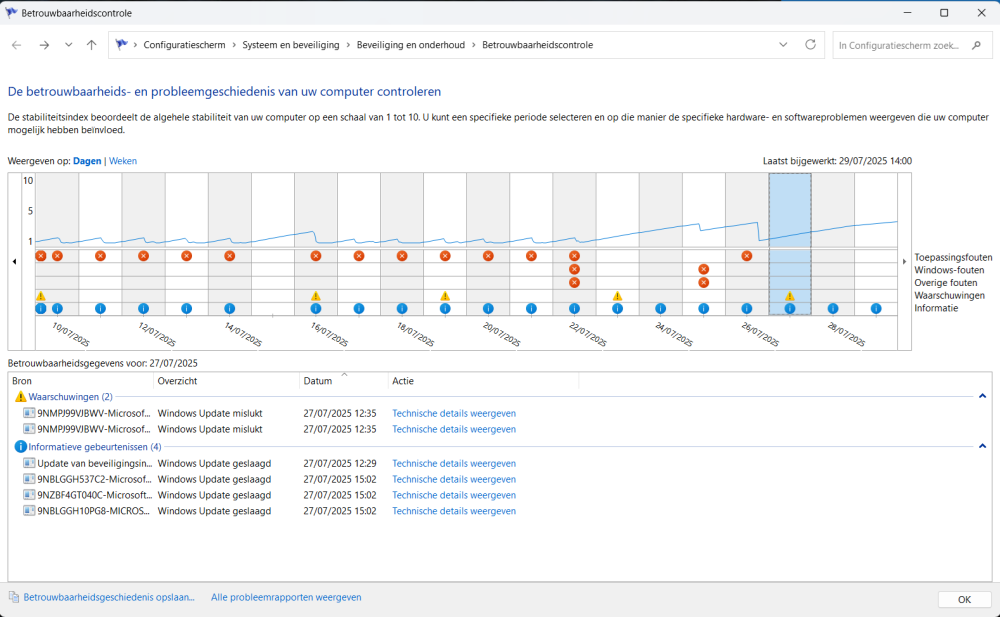The width and height of the screenshot is (1000, 617).
Task: Select the Informatie icon in the rightmost chart column
Action: 876,309
